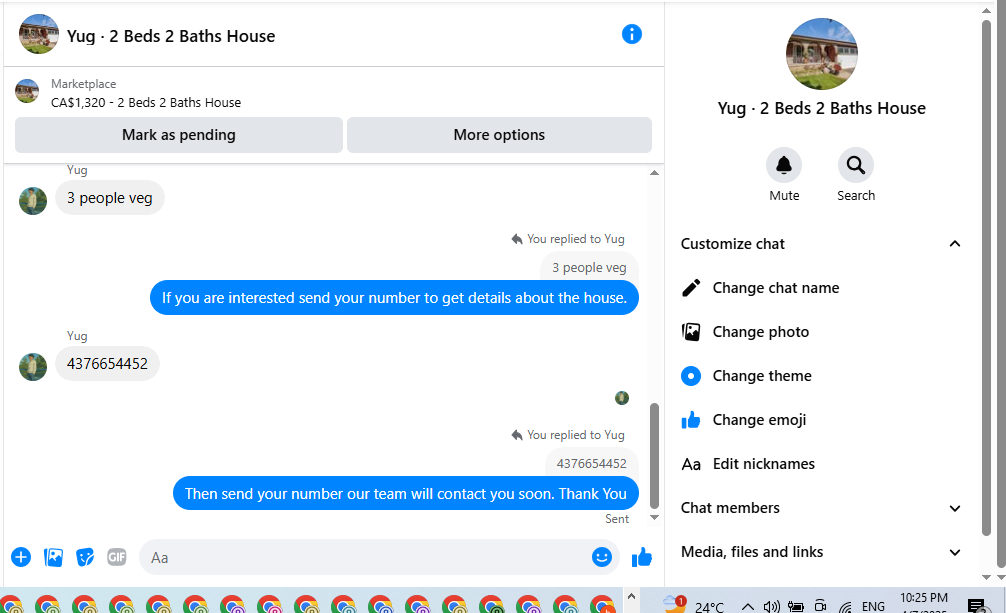This screenshot has height=613, width=1006.
Task: Open more actions with the blue plus icon
Action: pyautogui.click(x=21, y=557)
